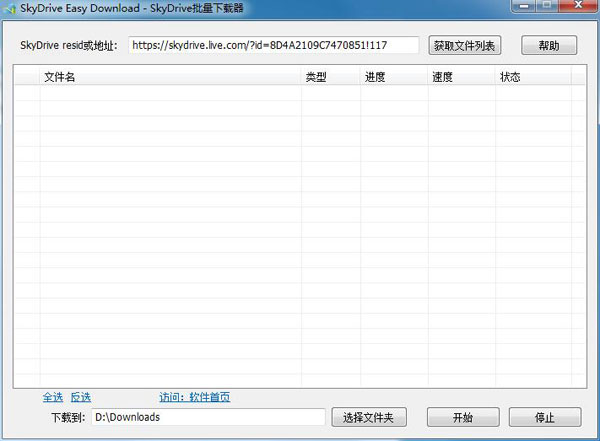Select all files with 全选 link
The height and width of the screenshot is (441, 600).
[53, 397]
